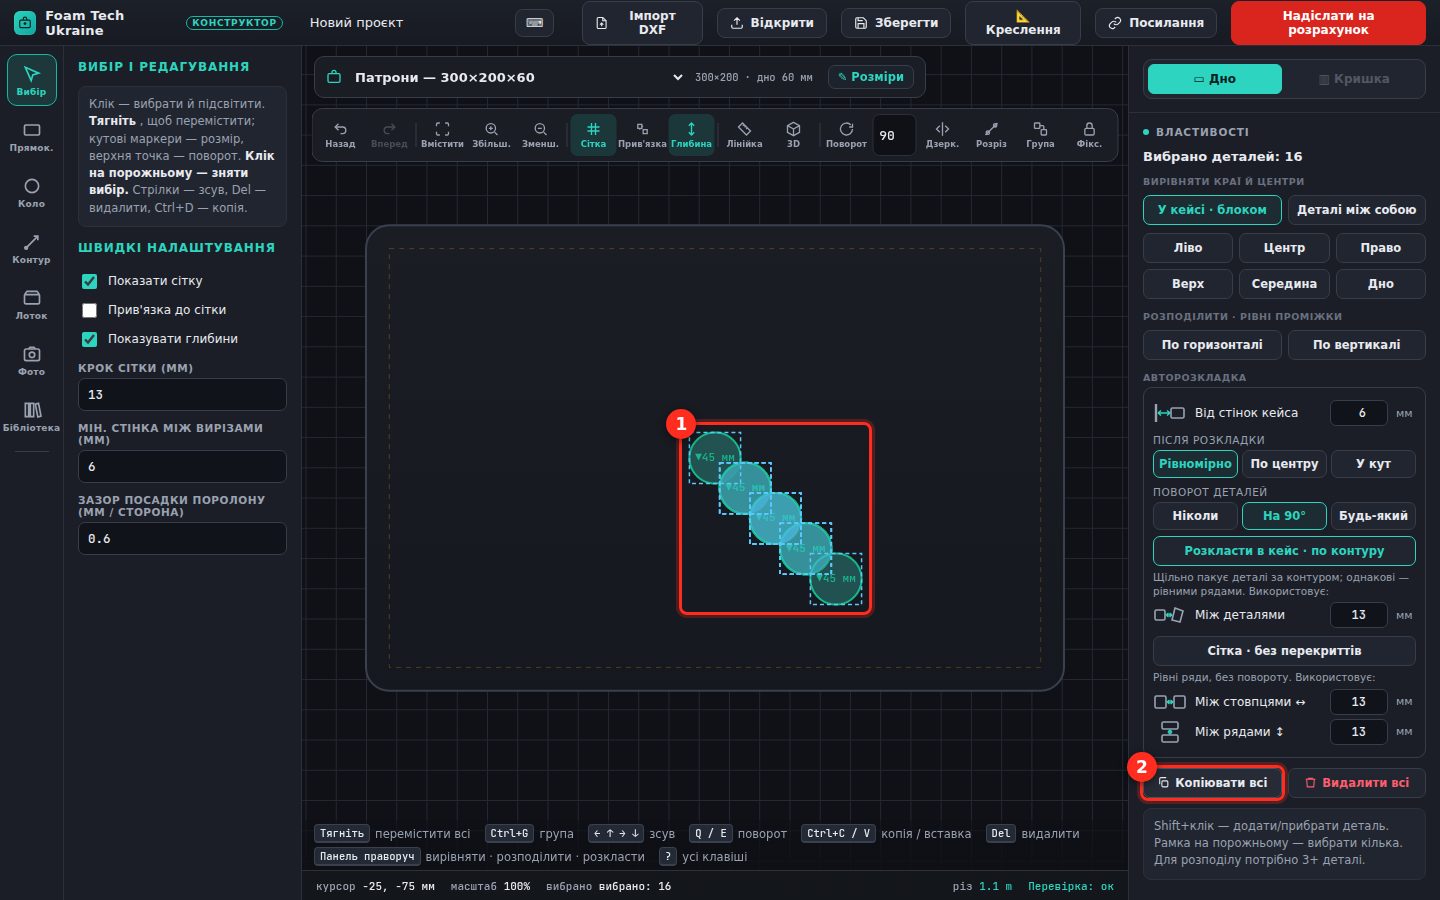Select the Вибір selection tool
Screen dimensions: 1440x900
coord(31,80)
